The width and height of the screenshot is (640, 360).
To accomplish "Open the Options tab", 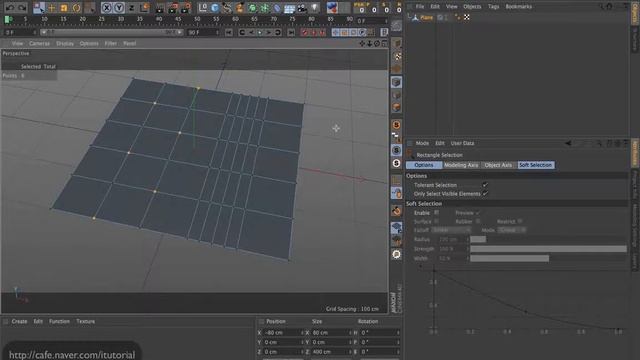I will [x=424, y=165].
